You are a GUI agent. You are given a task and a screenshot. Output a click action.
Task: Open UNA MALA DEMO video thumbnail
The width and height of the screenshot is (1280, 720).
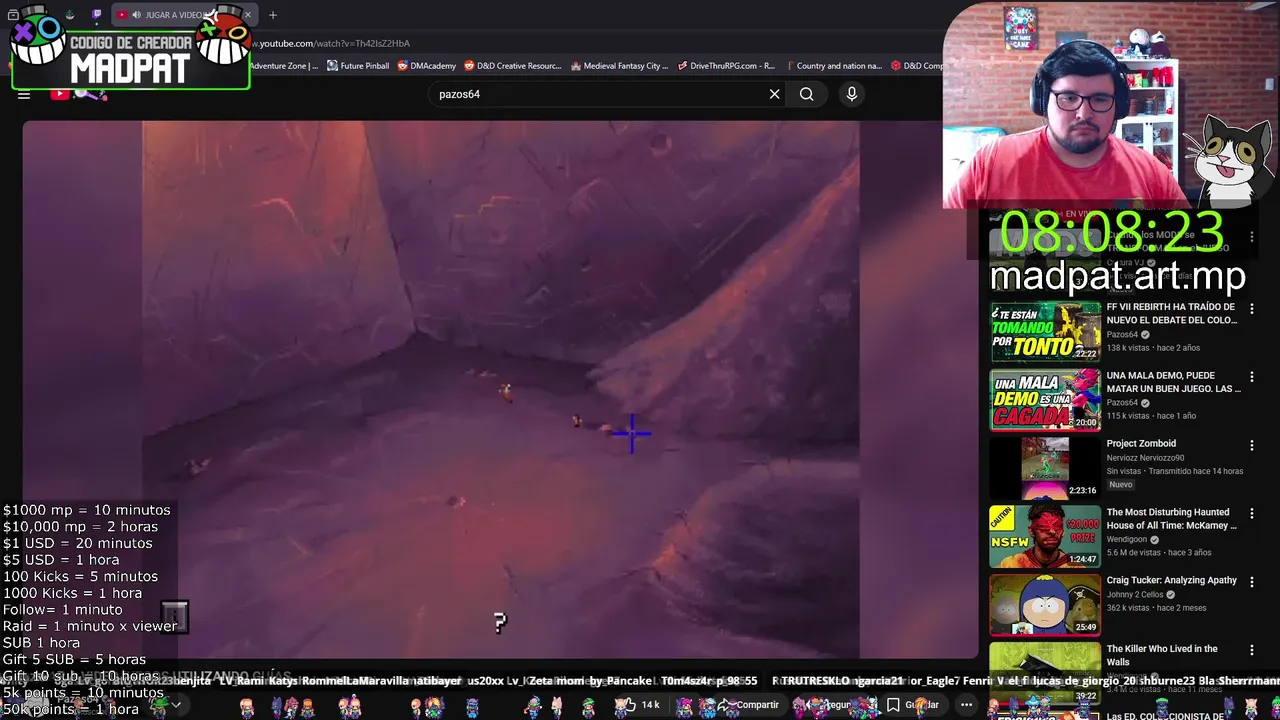click(1045, 400)
